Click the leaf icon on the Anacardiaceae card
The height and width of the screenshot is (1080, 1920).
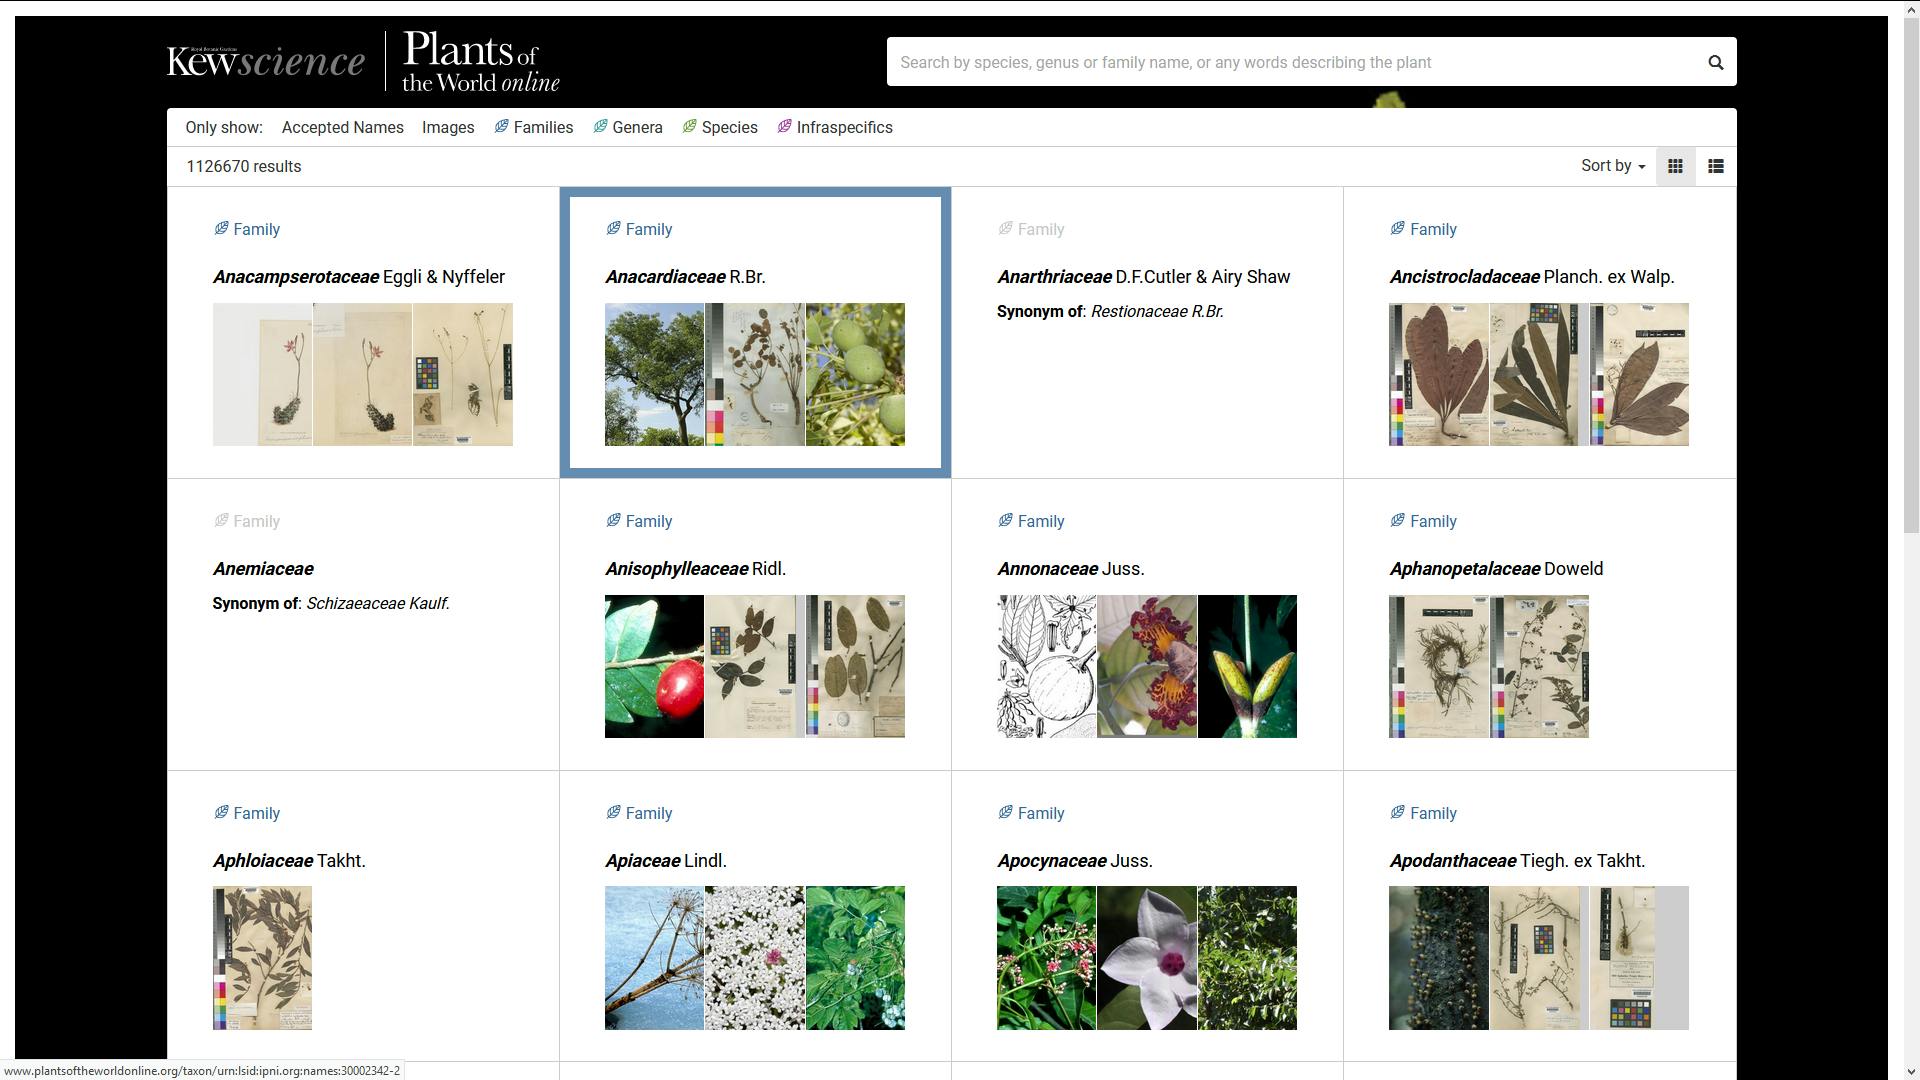[x=612, y=228]
